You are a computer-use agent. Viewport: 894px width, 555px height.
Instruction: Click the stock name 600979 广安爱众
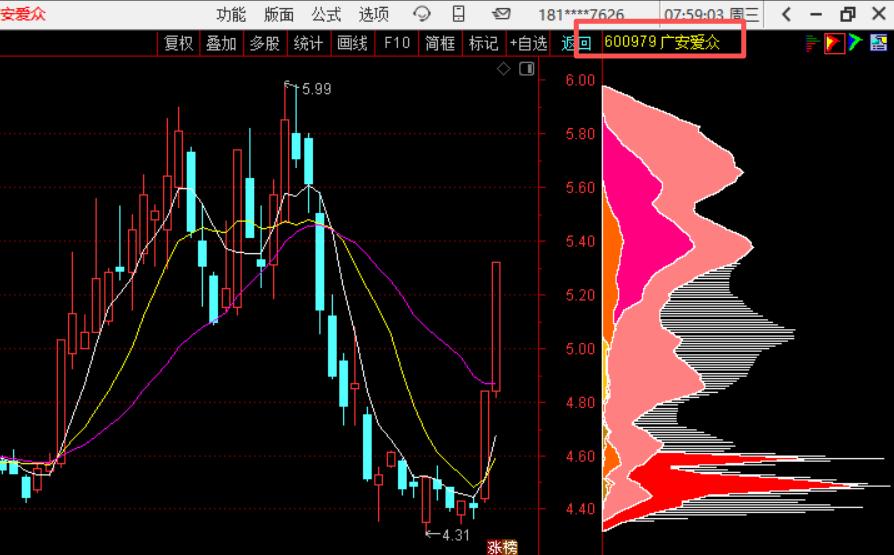(x=662, y=42)
